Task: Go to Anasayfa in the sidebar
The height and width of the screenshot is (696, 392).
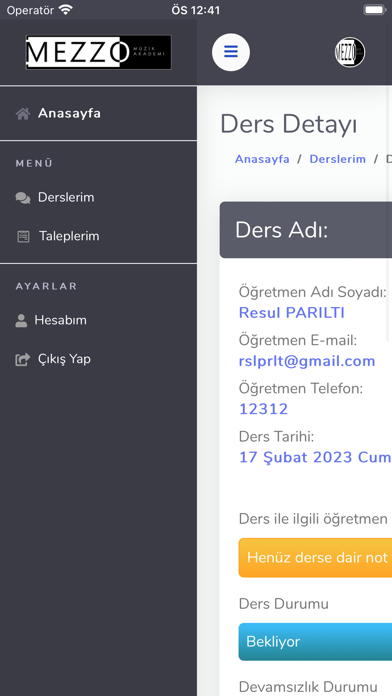Action: click(69, 113)
